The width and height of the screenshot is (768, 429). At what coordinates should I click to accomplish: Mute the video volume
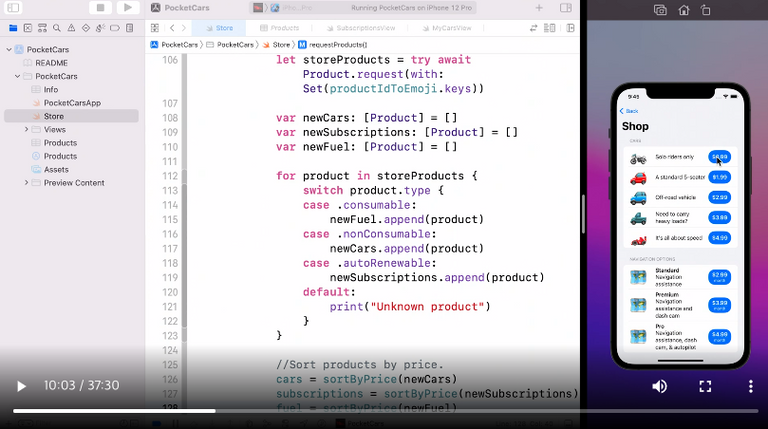[x=659, y=386]
